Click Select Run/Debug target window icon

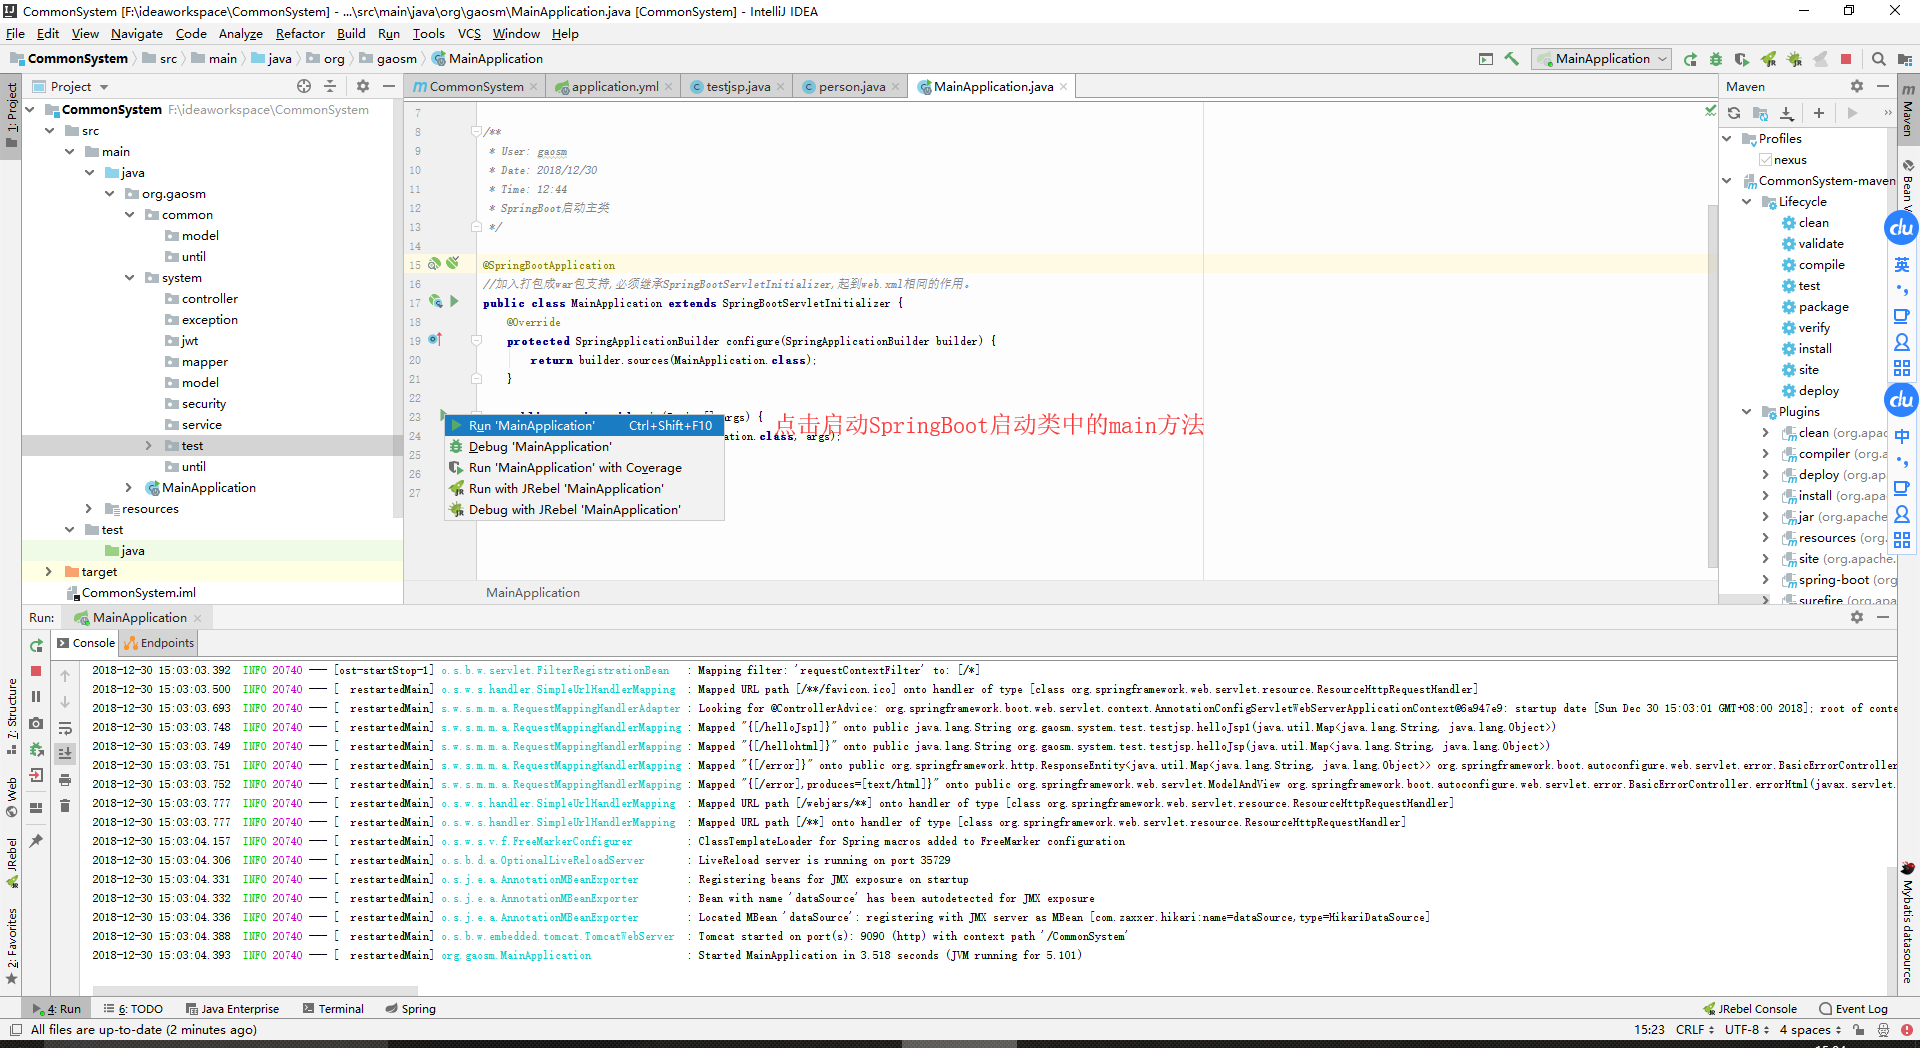pos(1486,59)
